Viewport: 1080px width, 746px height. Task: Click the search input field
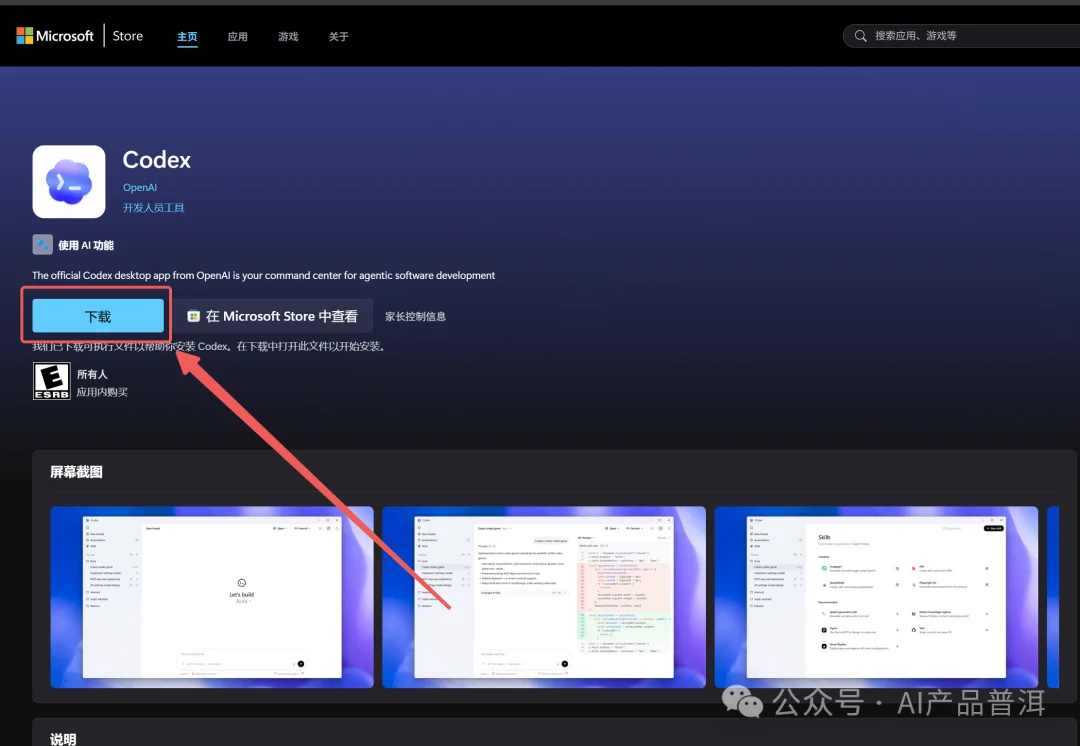click(x=960, y=35)
